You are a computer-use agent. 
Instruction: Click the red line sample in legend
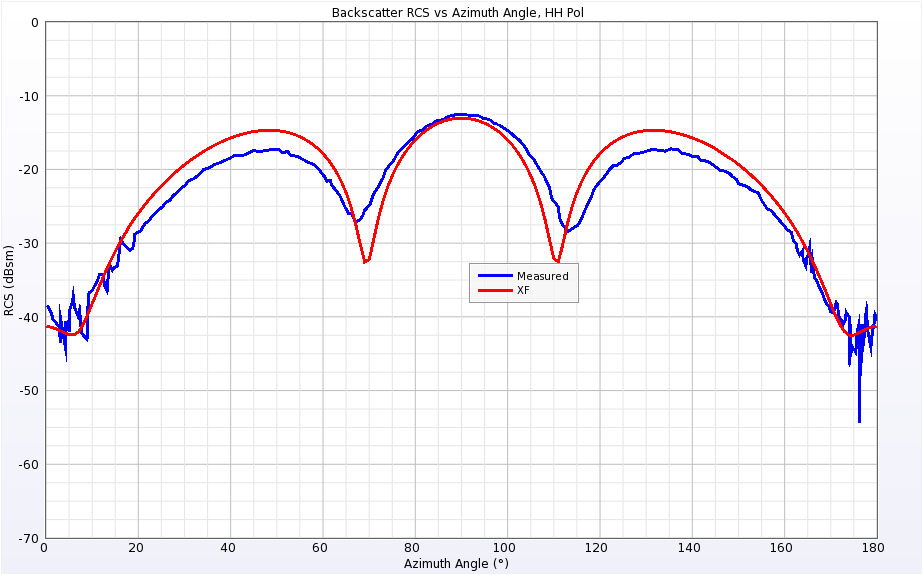click(494, 290)
